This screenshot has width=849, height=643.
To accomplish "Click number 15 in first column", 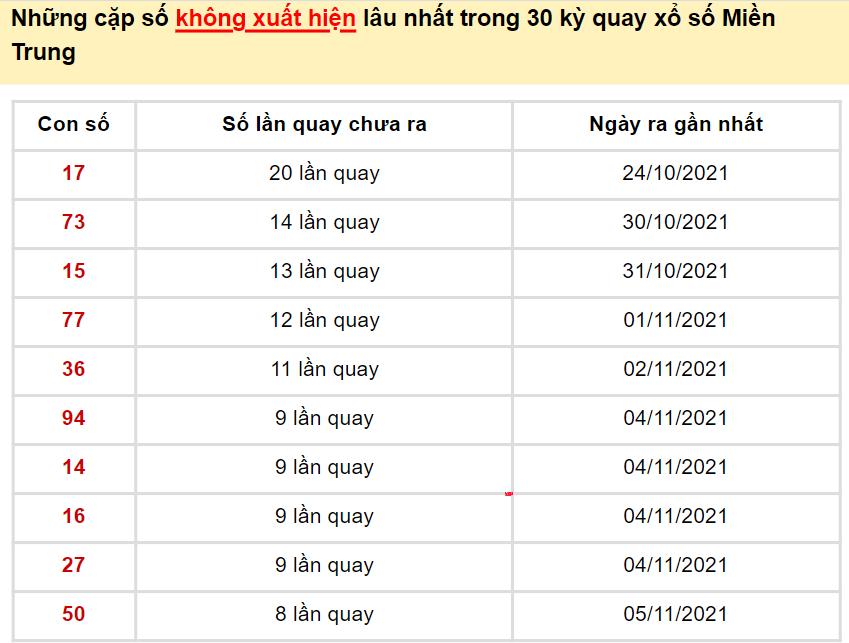I will coord(74,271).
